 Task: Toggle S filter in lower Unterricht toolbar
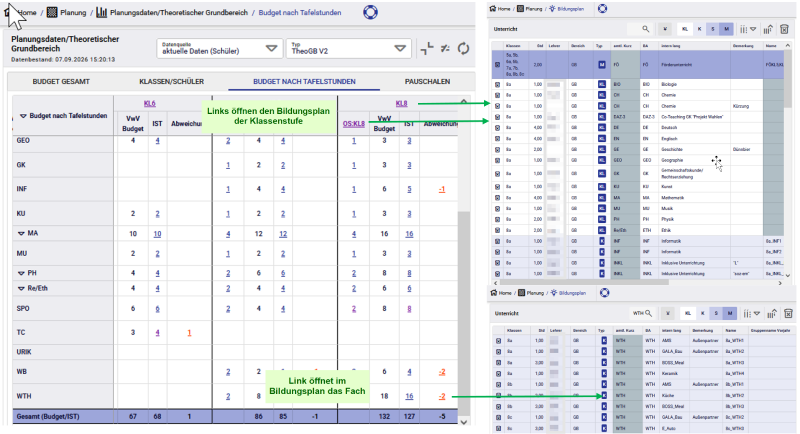point(716,313)
